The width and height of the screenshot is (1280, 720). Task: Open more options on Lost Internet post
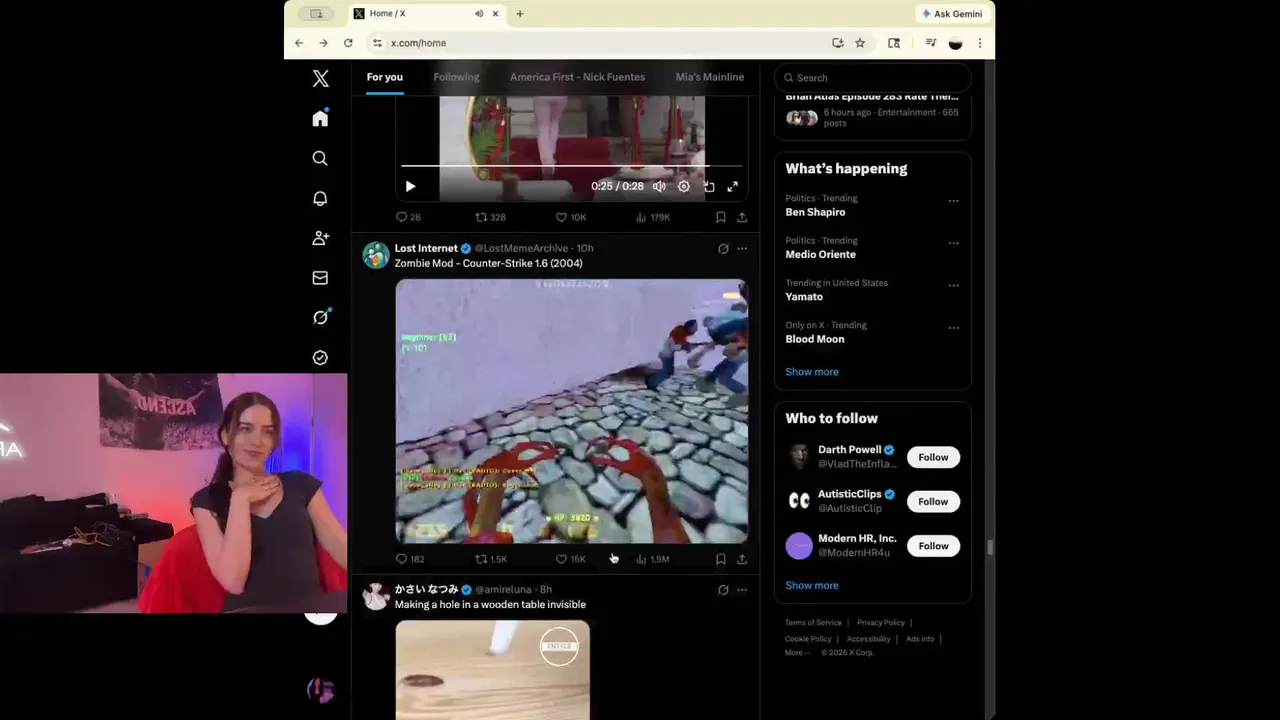point(742,248)
